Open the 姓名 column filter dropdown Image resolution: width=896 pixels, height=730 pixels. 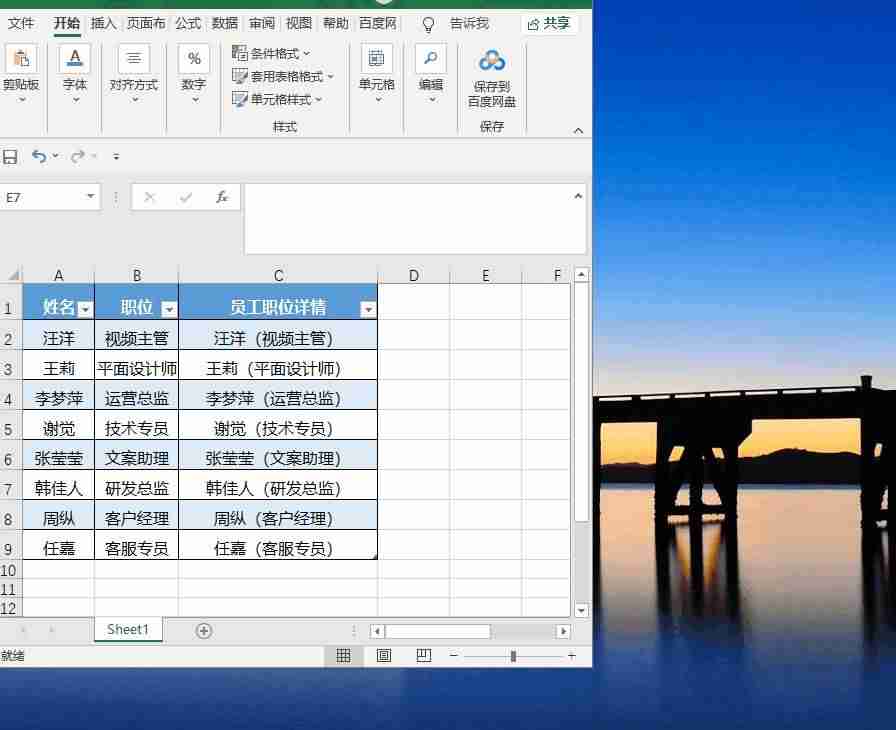[85, 310]
